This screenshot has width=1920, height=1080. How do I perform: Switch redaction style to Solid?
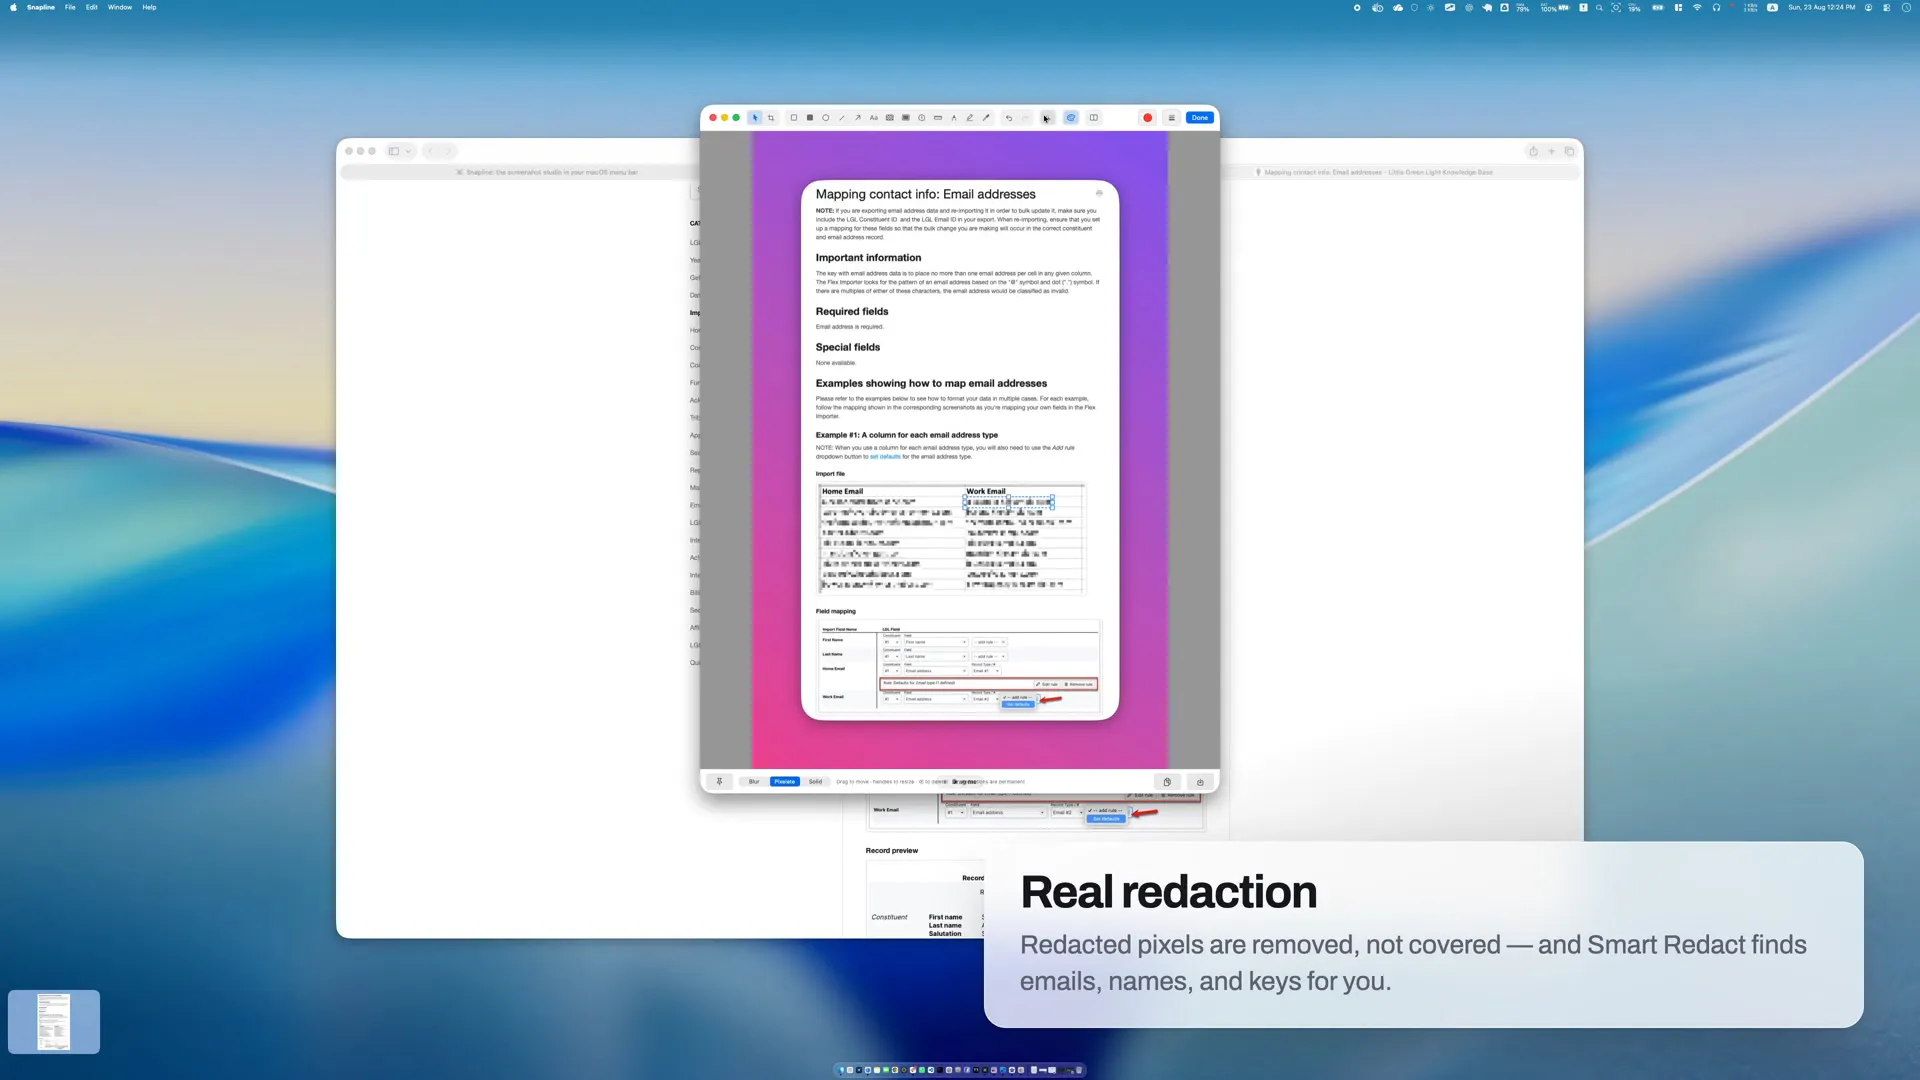[x=816, y=782]
